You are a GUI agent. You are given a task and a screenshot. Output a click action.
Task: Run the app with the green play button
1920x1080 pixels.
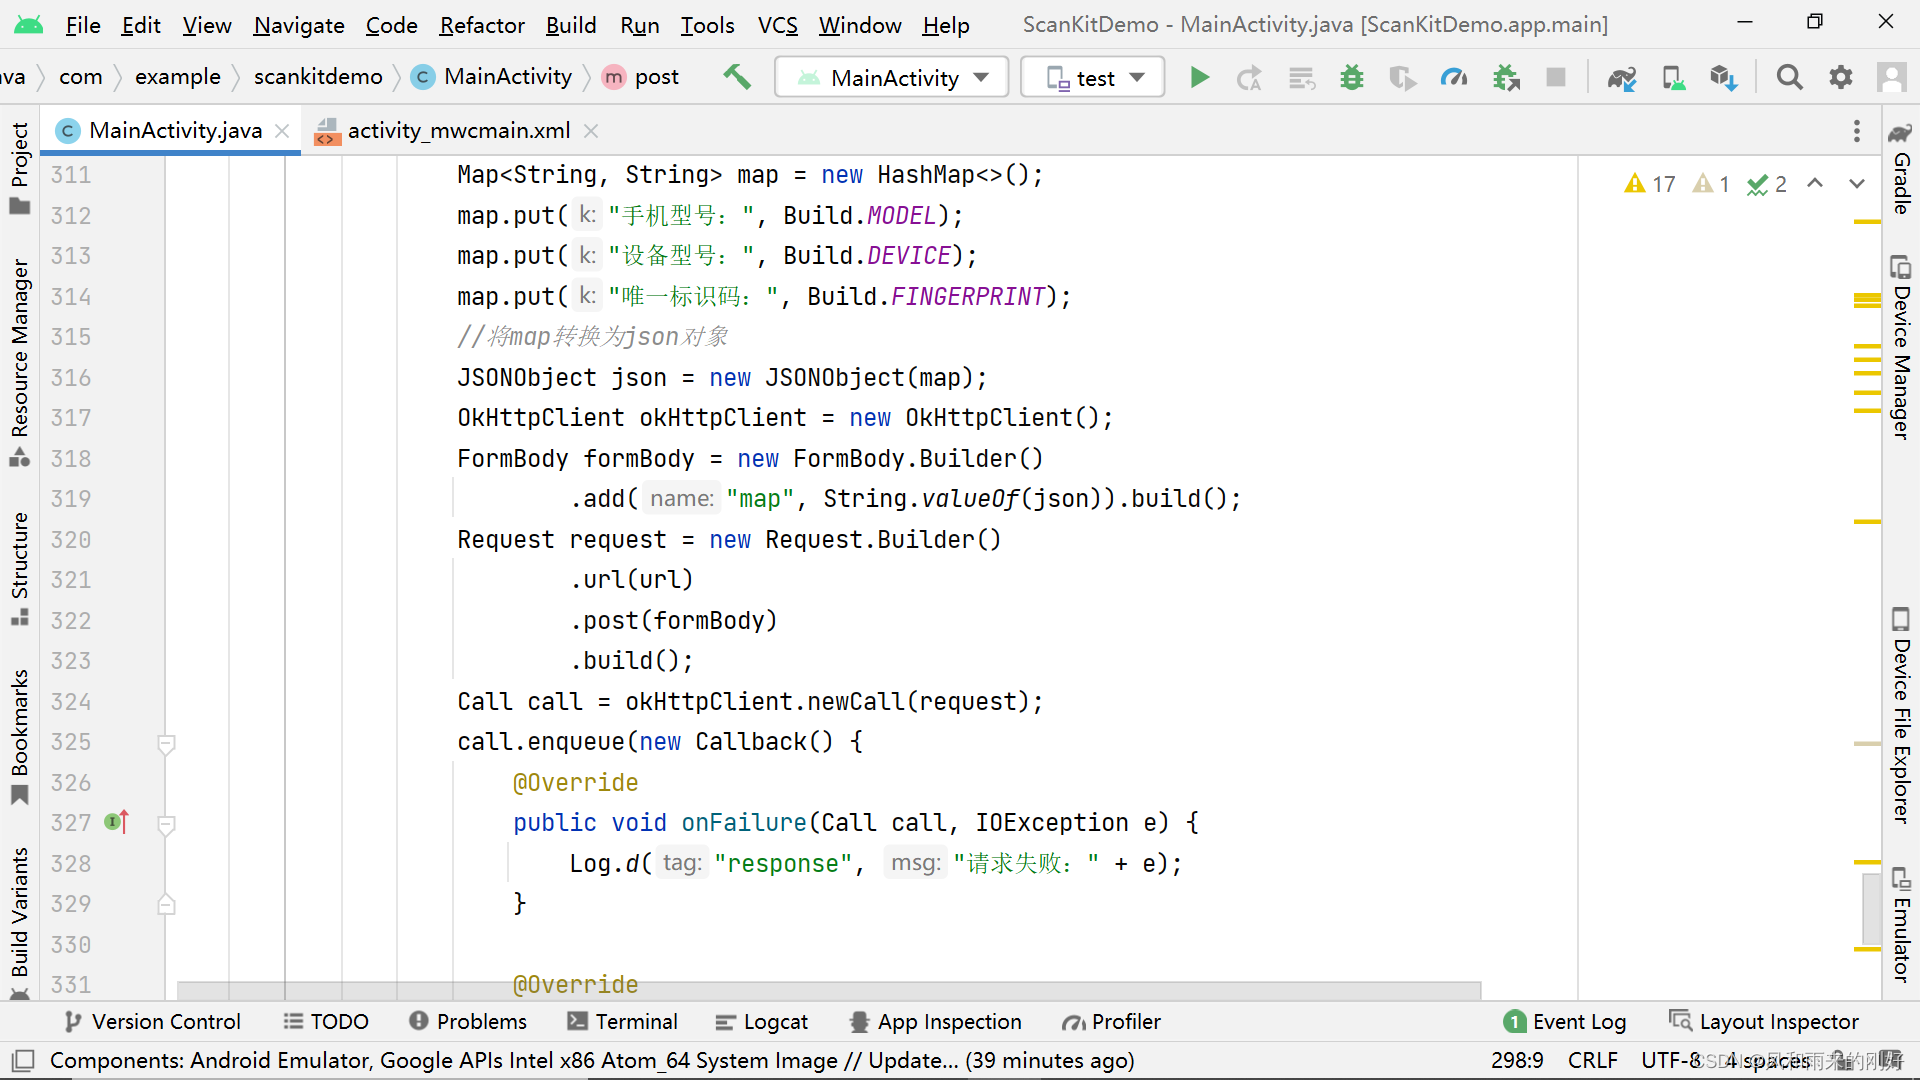pos(1199,77)
